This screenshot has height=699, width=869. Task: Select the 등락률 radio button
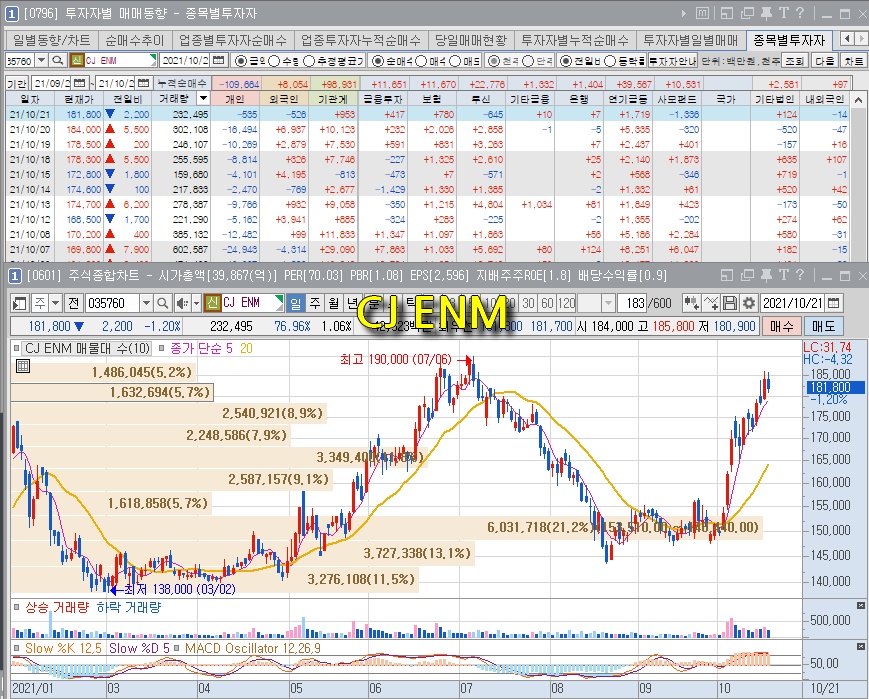coord(610,60)
